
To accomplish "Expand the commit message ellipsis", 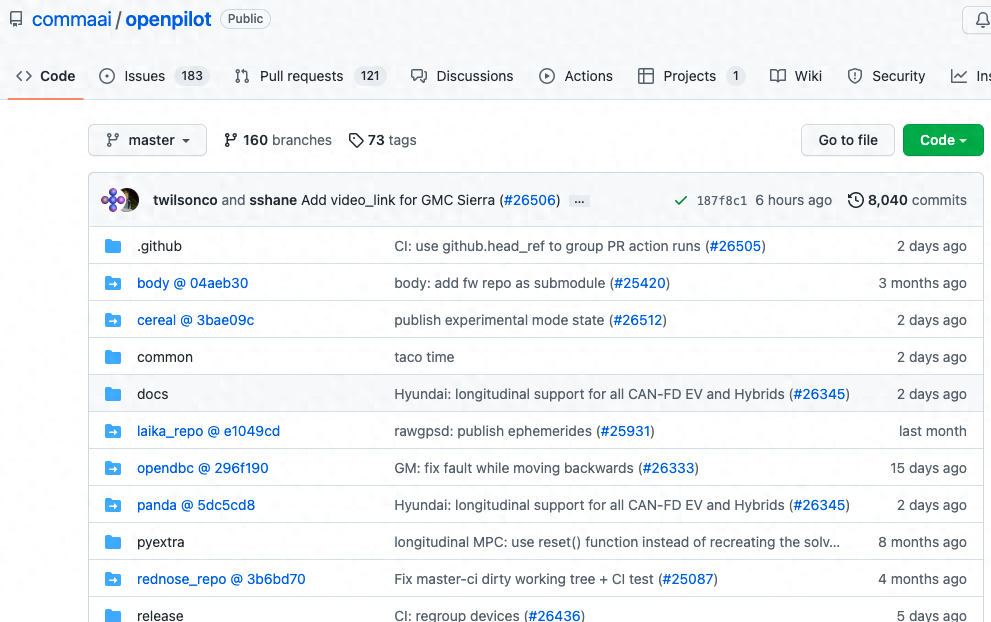I will click(x=578, y=200).
